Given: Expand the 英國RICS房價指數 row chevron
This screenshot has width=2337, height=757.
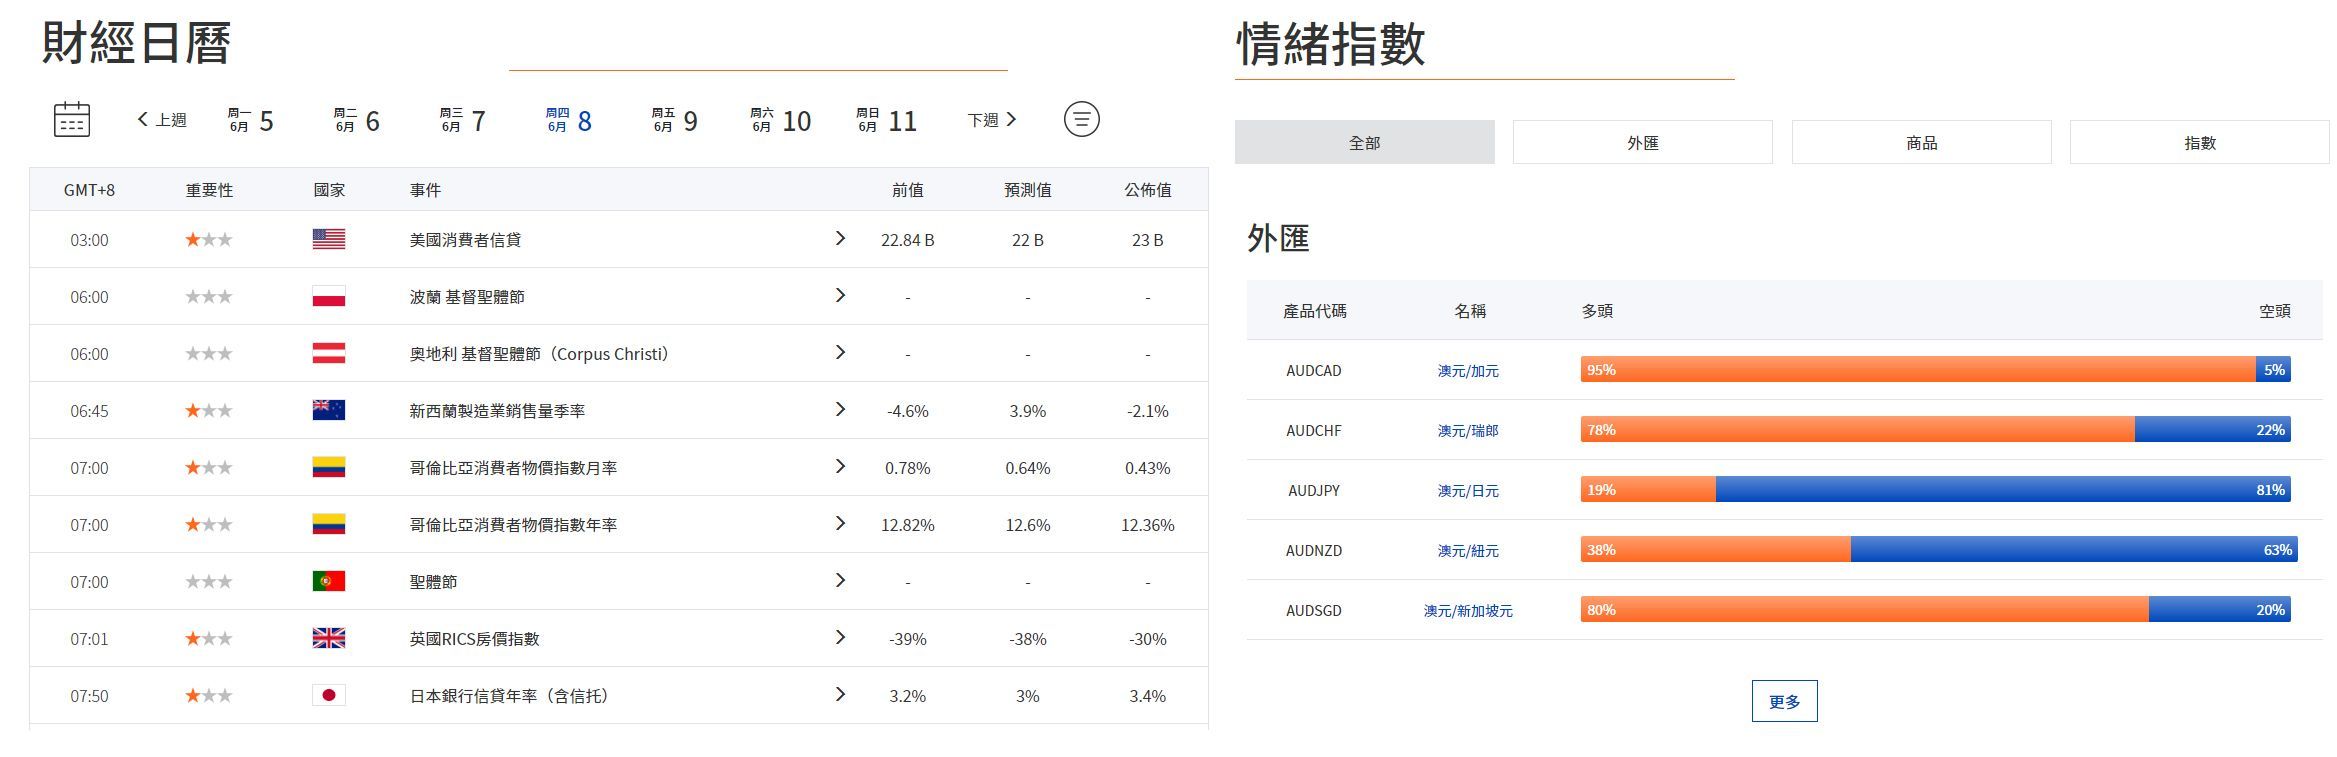Looking at the screenshot, I should [840, 637].
